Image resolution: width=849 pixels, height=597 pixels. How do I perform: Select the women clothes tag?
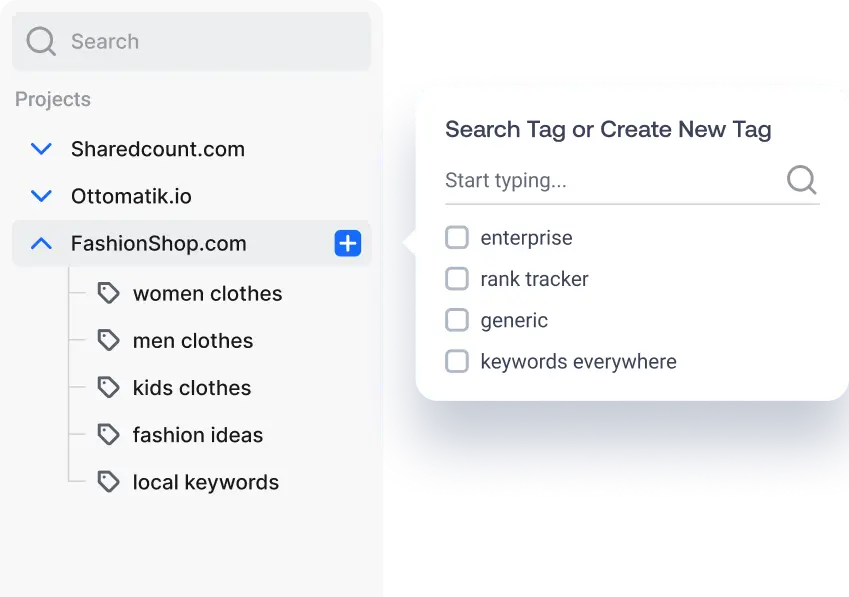207,292
